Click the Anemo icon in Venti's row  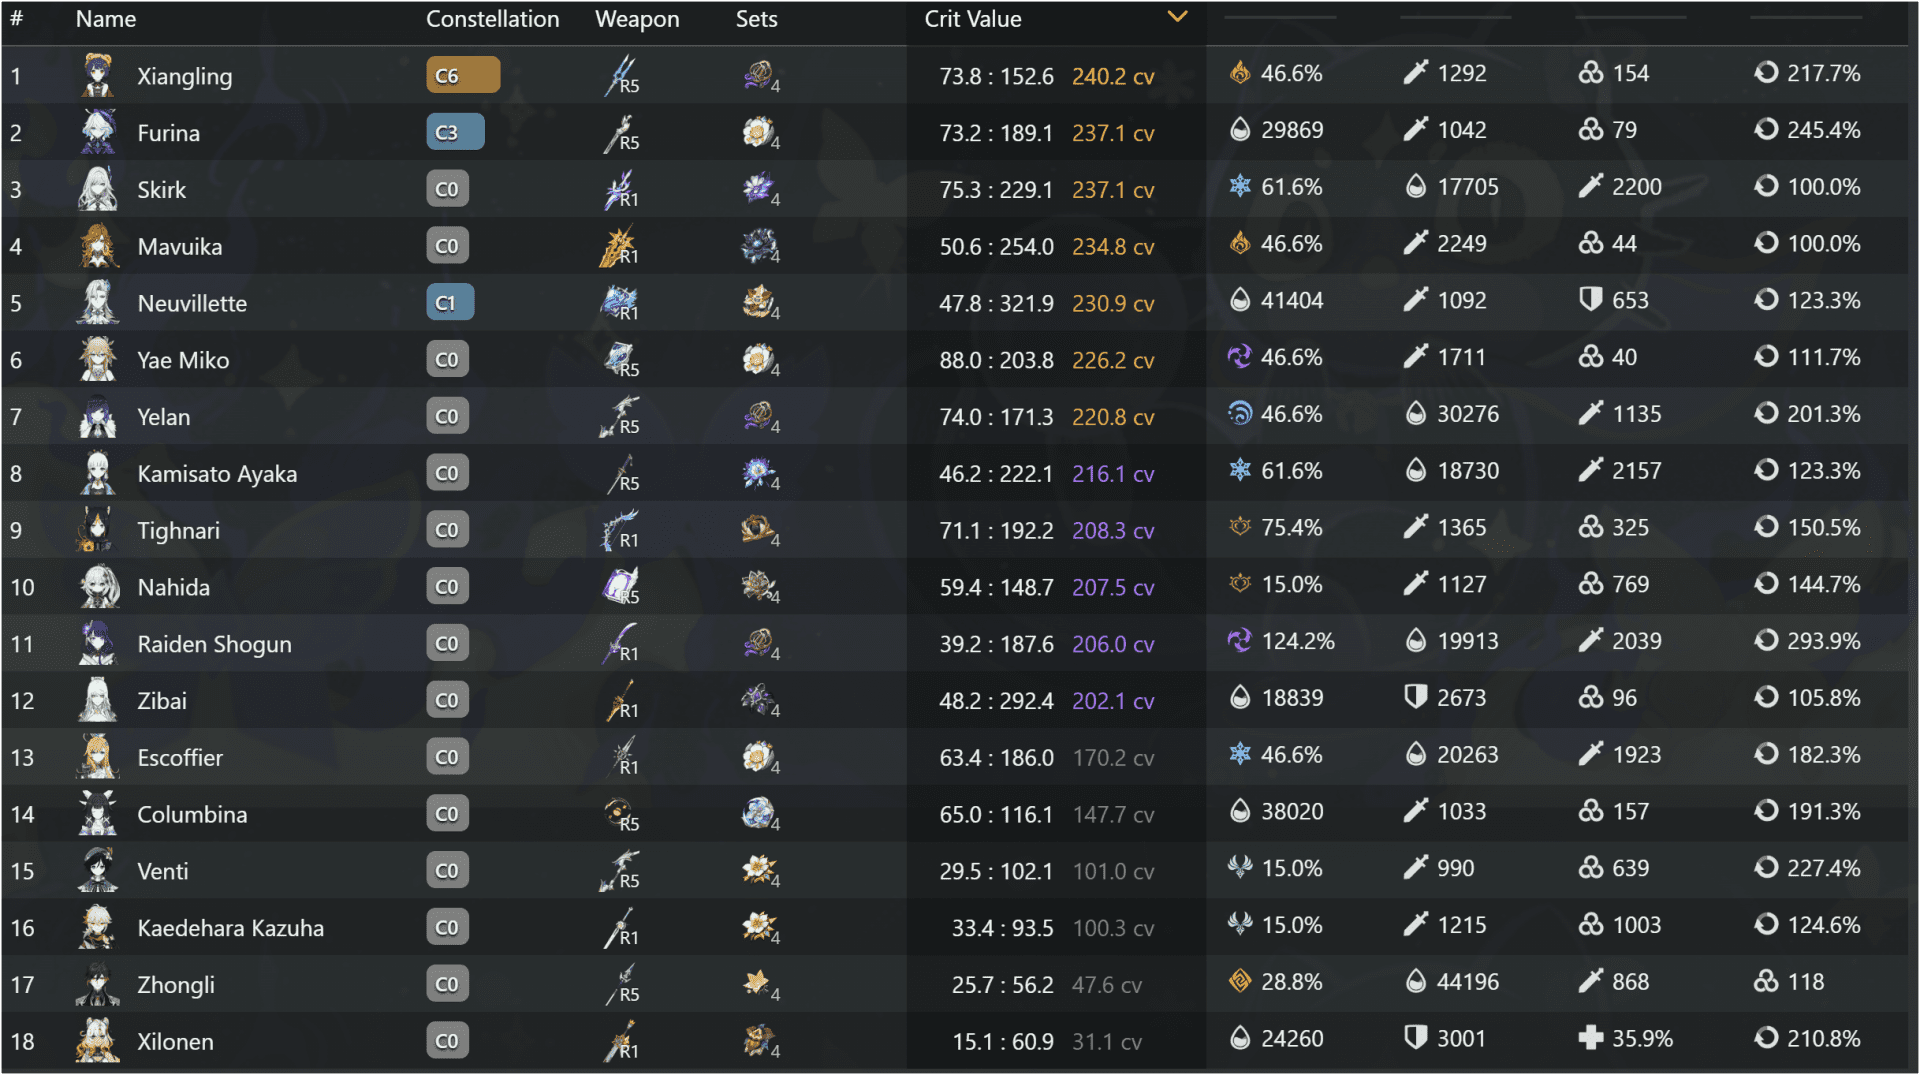pos(1239,868)
